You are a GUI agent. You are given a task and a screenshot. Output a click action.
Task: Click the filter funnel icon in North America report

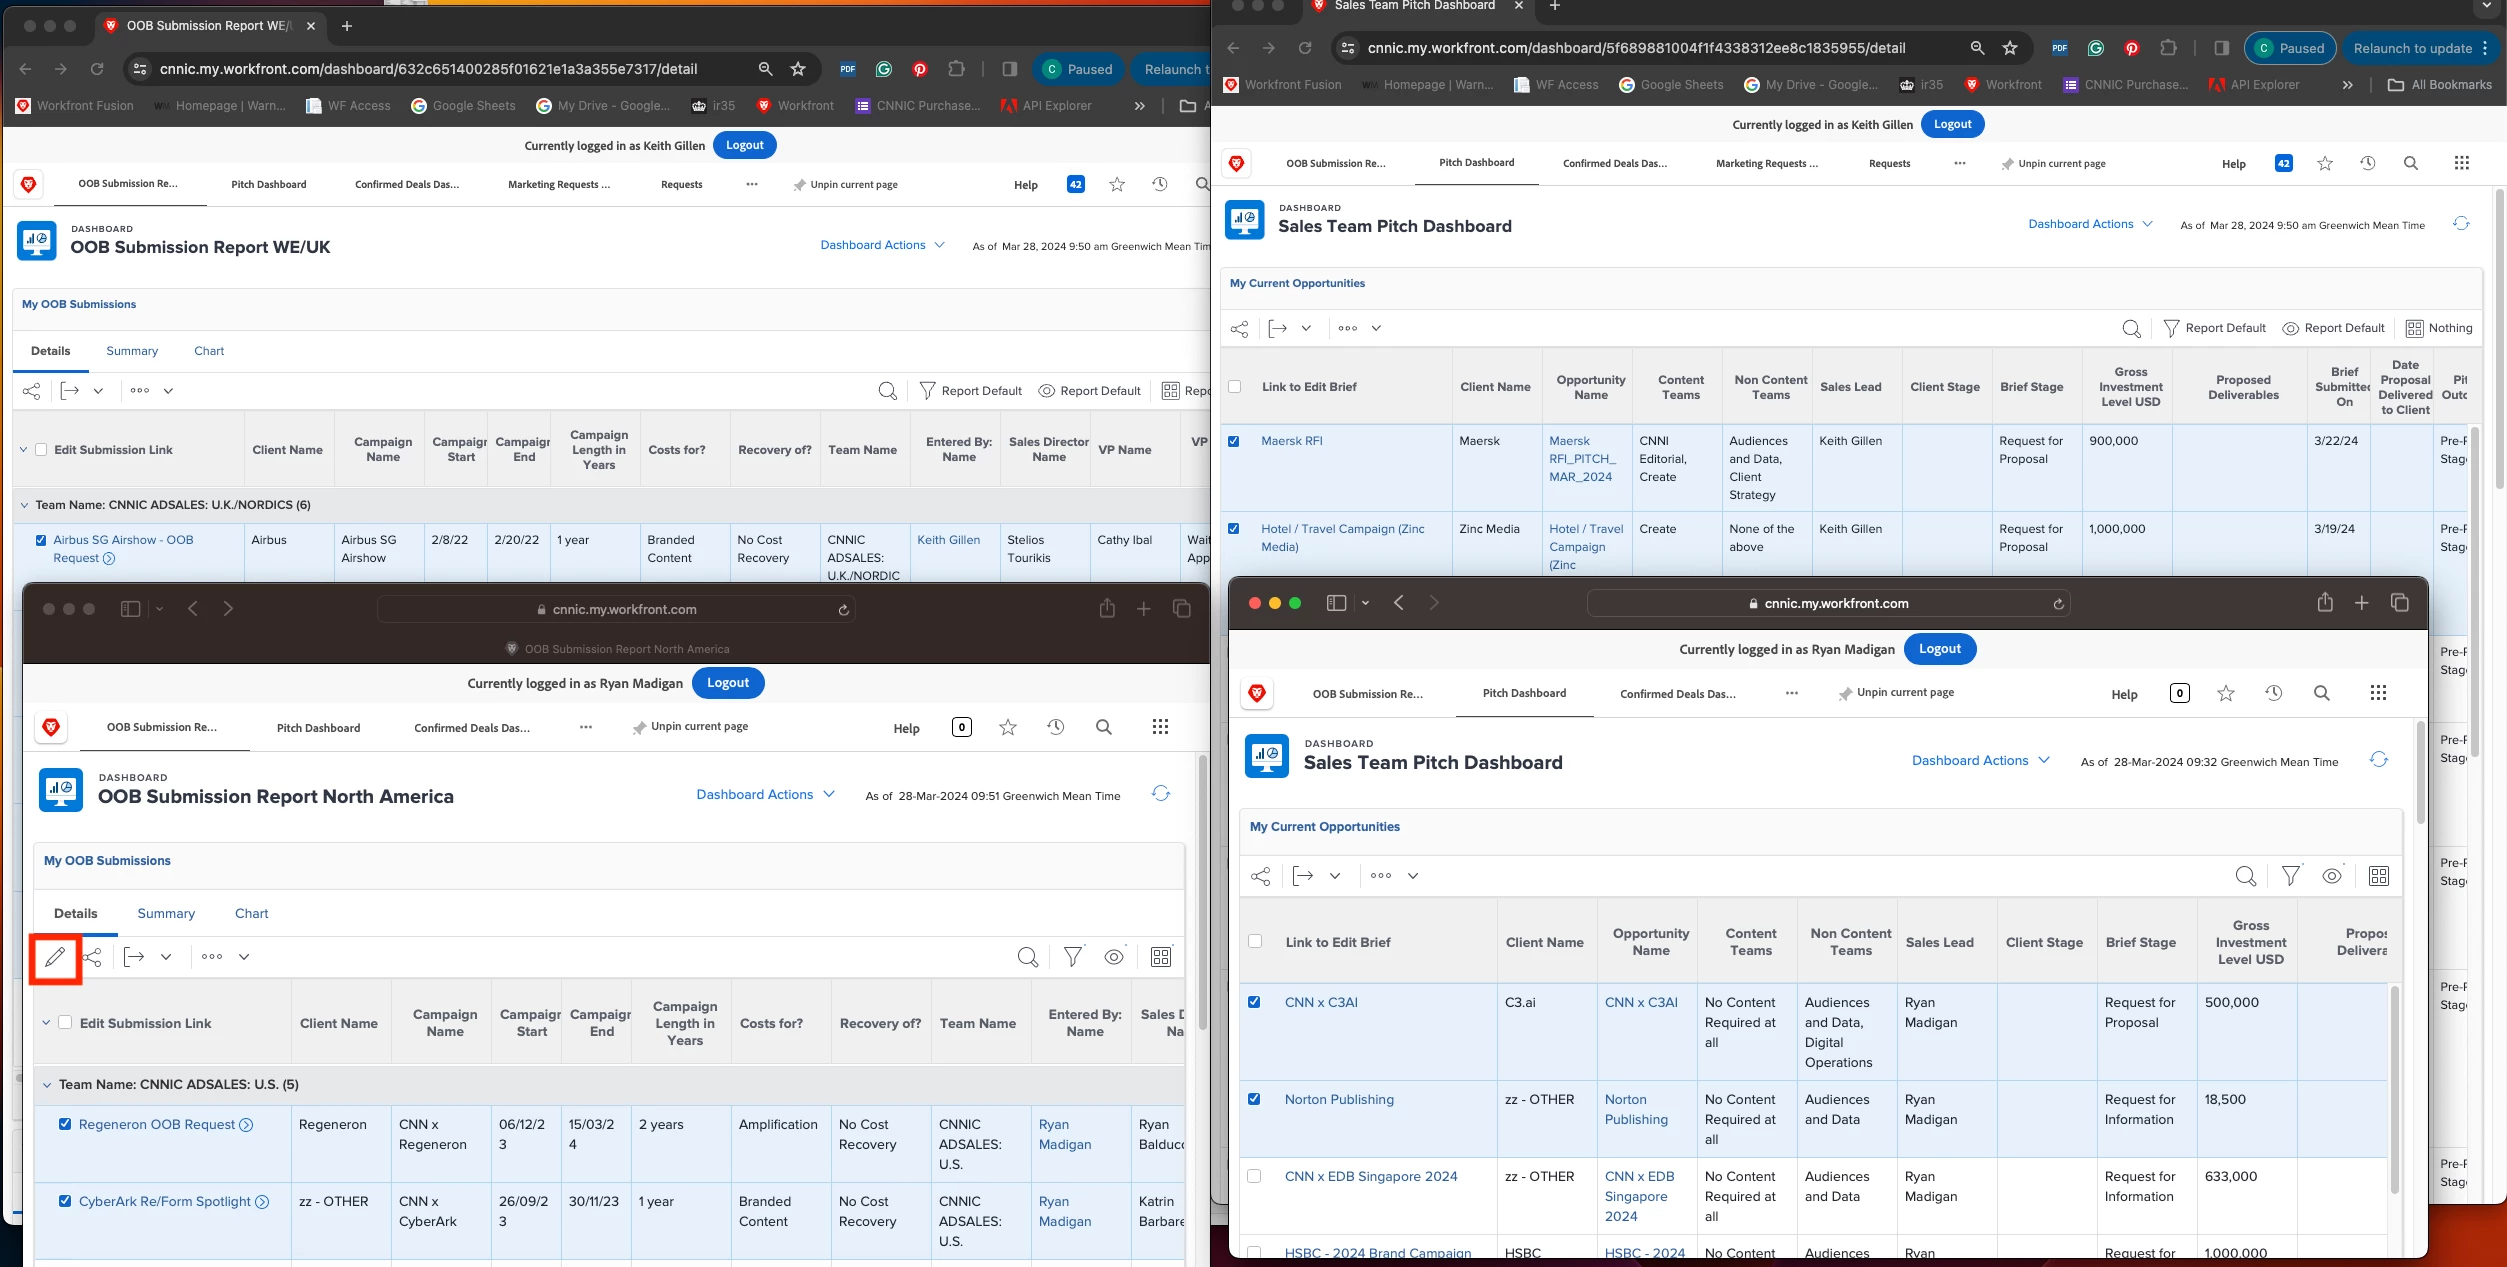(x=1073, y=957)
